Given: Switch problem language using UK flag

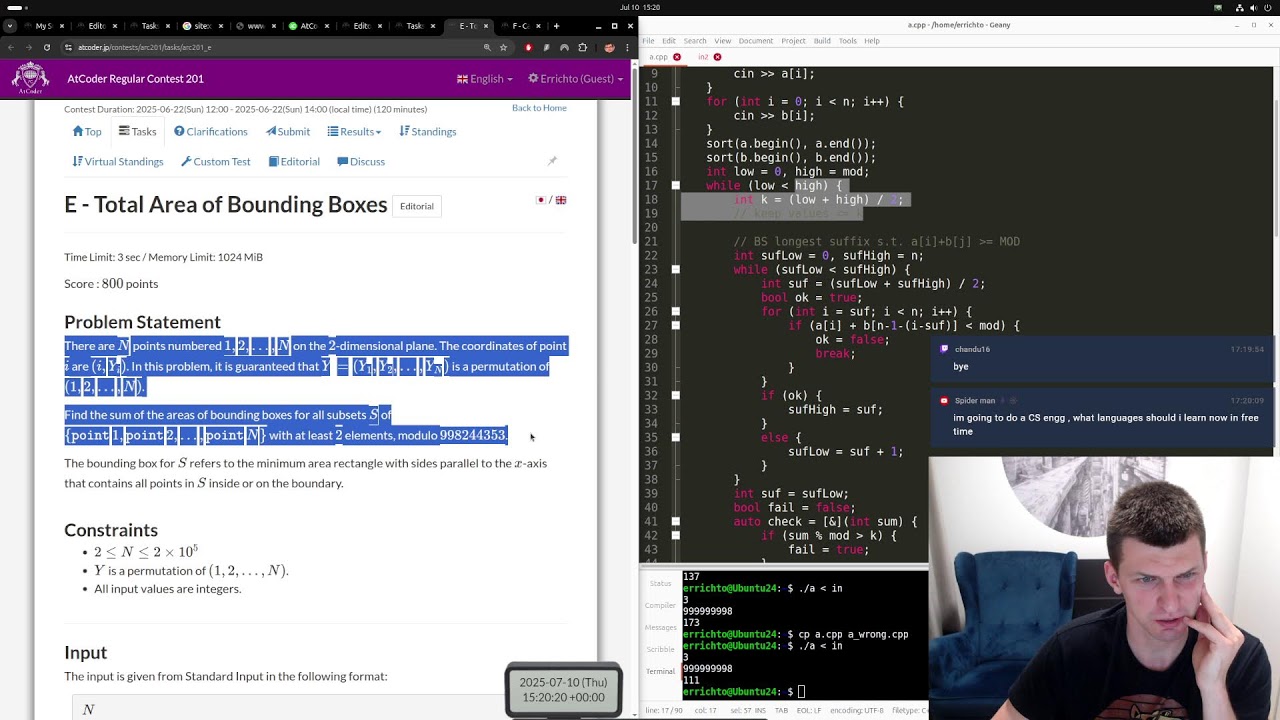Looking at the screenshot, I should click(x=561, y=200).
